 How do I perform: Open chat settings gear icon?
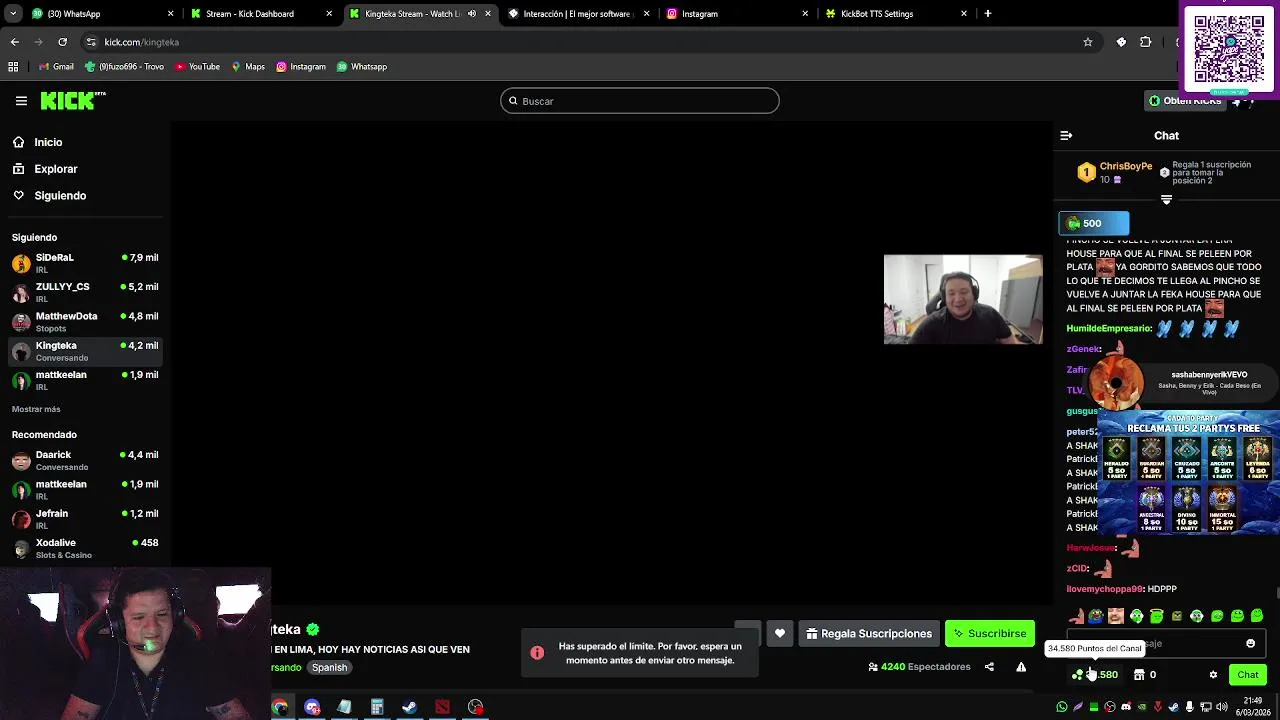pyautogui.click(x=1213, y=675)
